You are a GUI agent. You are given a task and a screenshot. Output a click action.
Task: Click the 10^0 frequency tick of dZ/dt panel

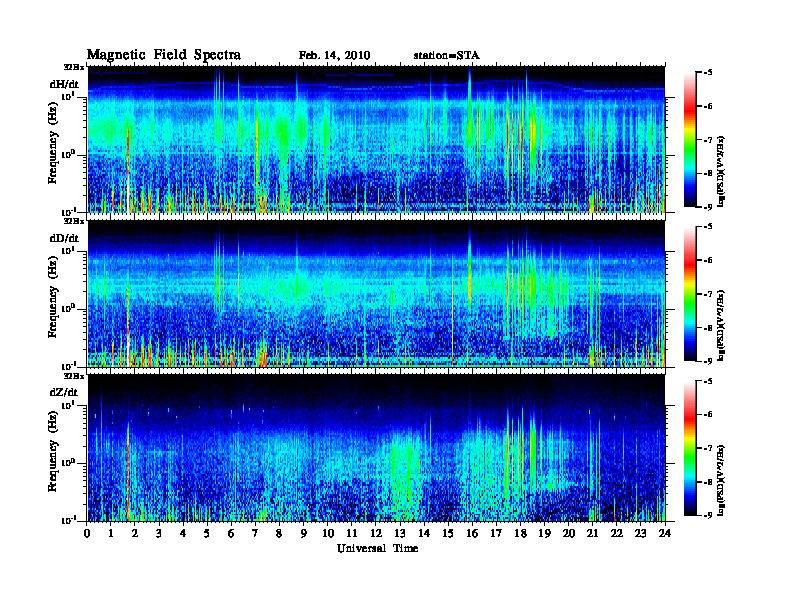[x=68, y=463]
